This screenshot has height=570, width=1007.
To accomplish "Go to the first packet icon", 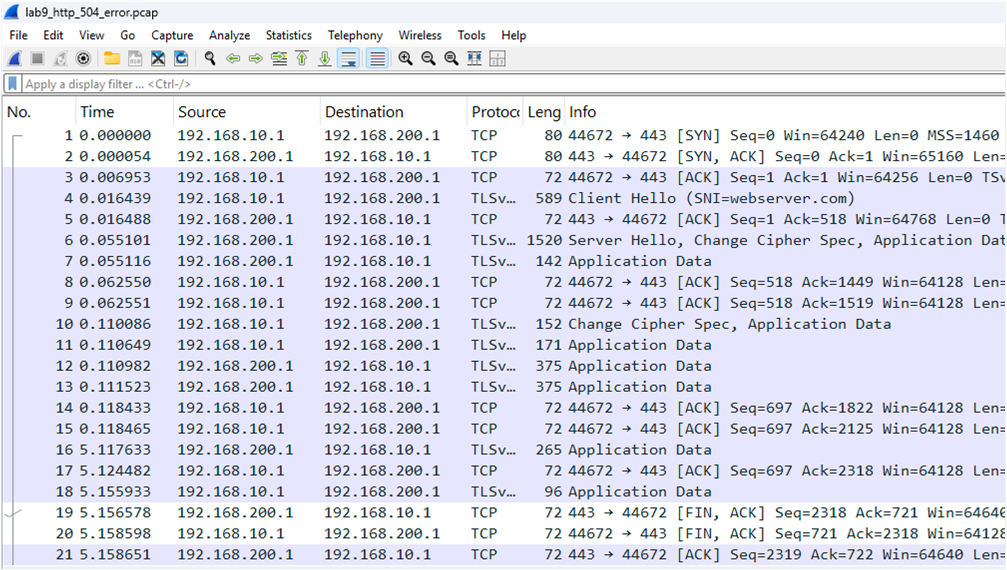I will point(302,59).
